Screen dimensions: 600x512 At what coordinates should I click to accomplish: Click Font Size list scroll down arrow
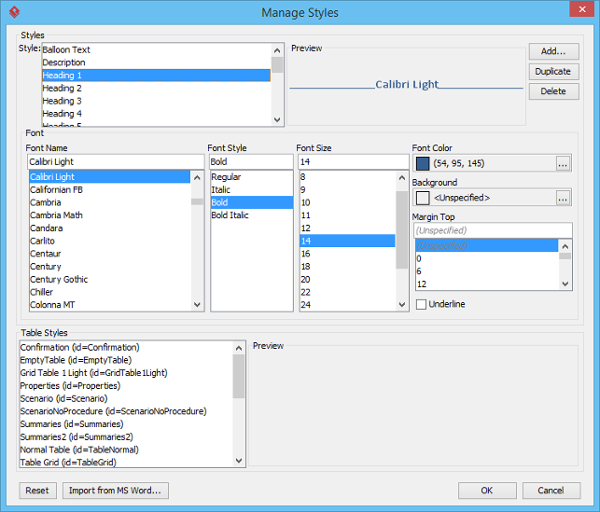point(402,305)
